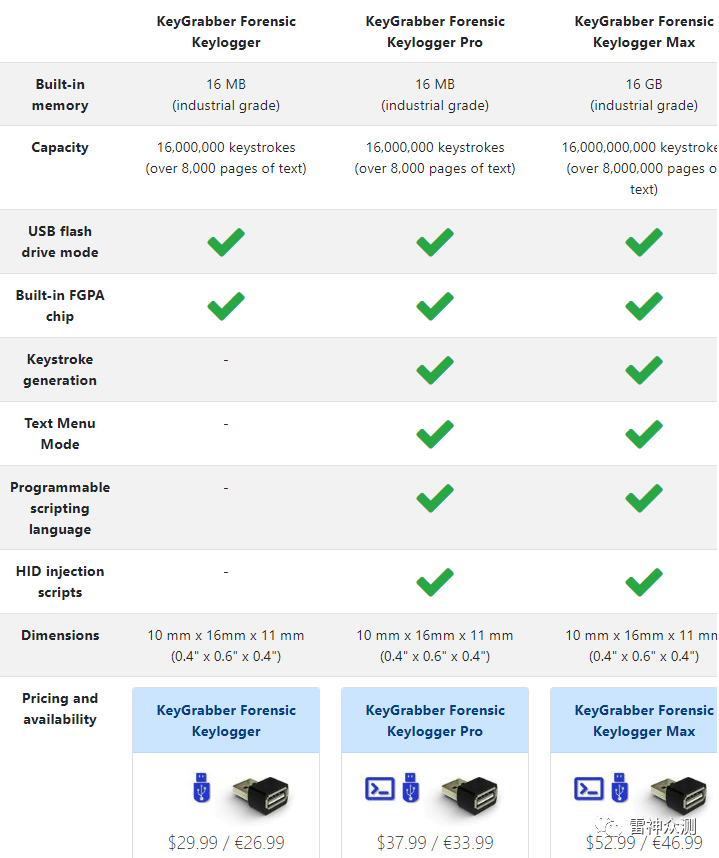Open the Keylogger Pro pricing card title
The height and width of the screenshot is (858, 719).
(435, 721)
